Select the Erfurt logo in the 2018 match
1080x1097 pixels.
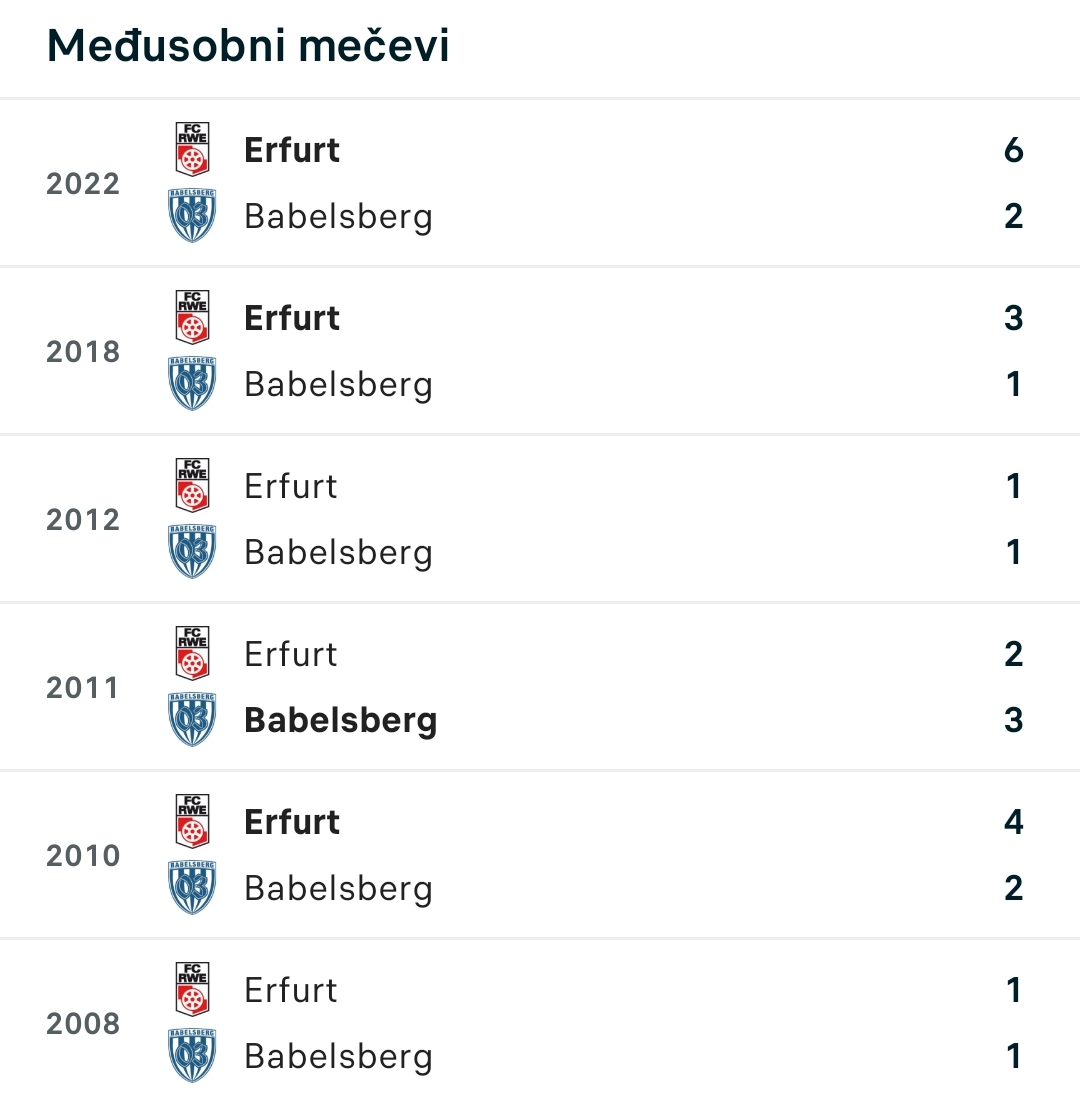tap(192, 317)
